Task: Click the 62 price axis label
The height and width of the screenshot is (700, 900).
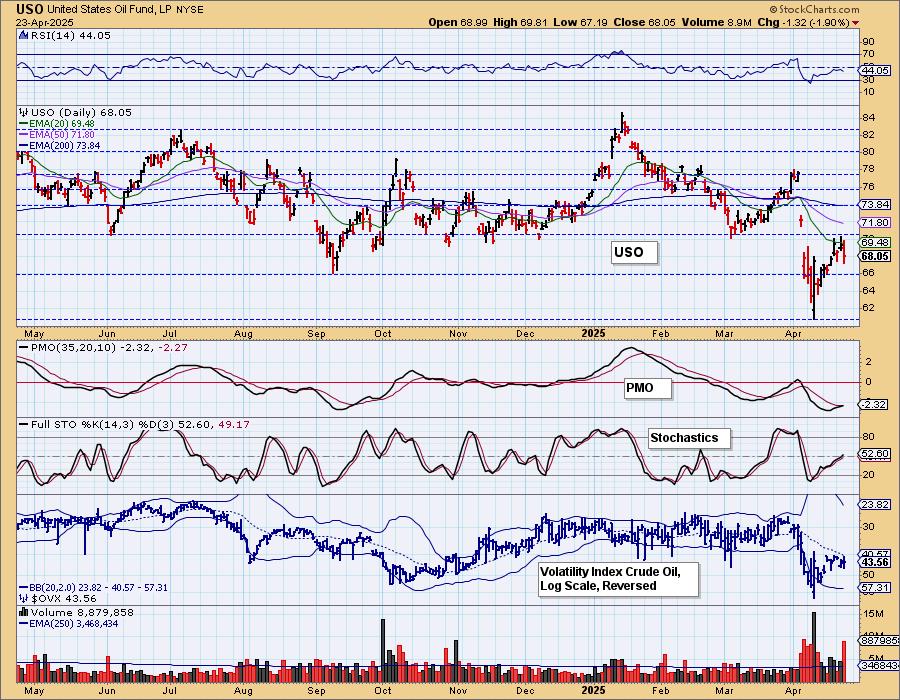Action: 869,308
